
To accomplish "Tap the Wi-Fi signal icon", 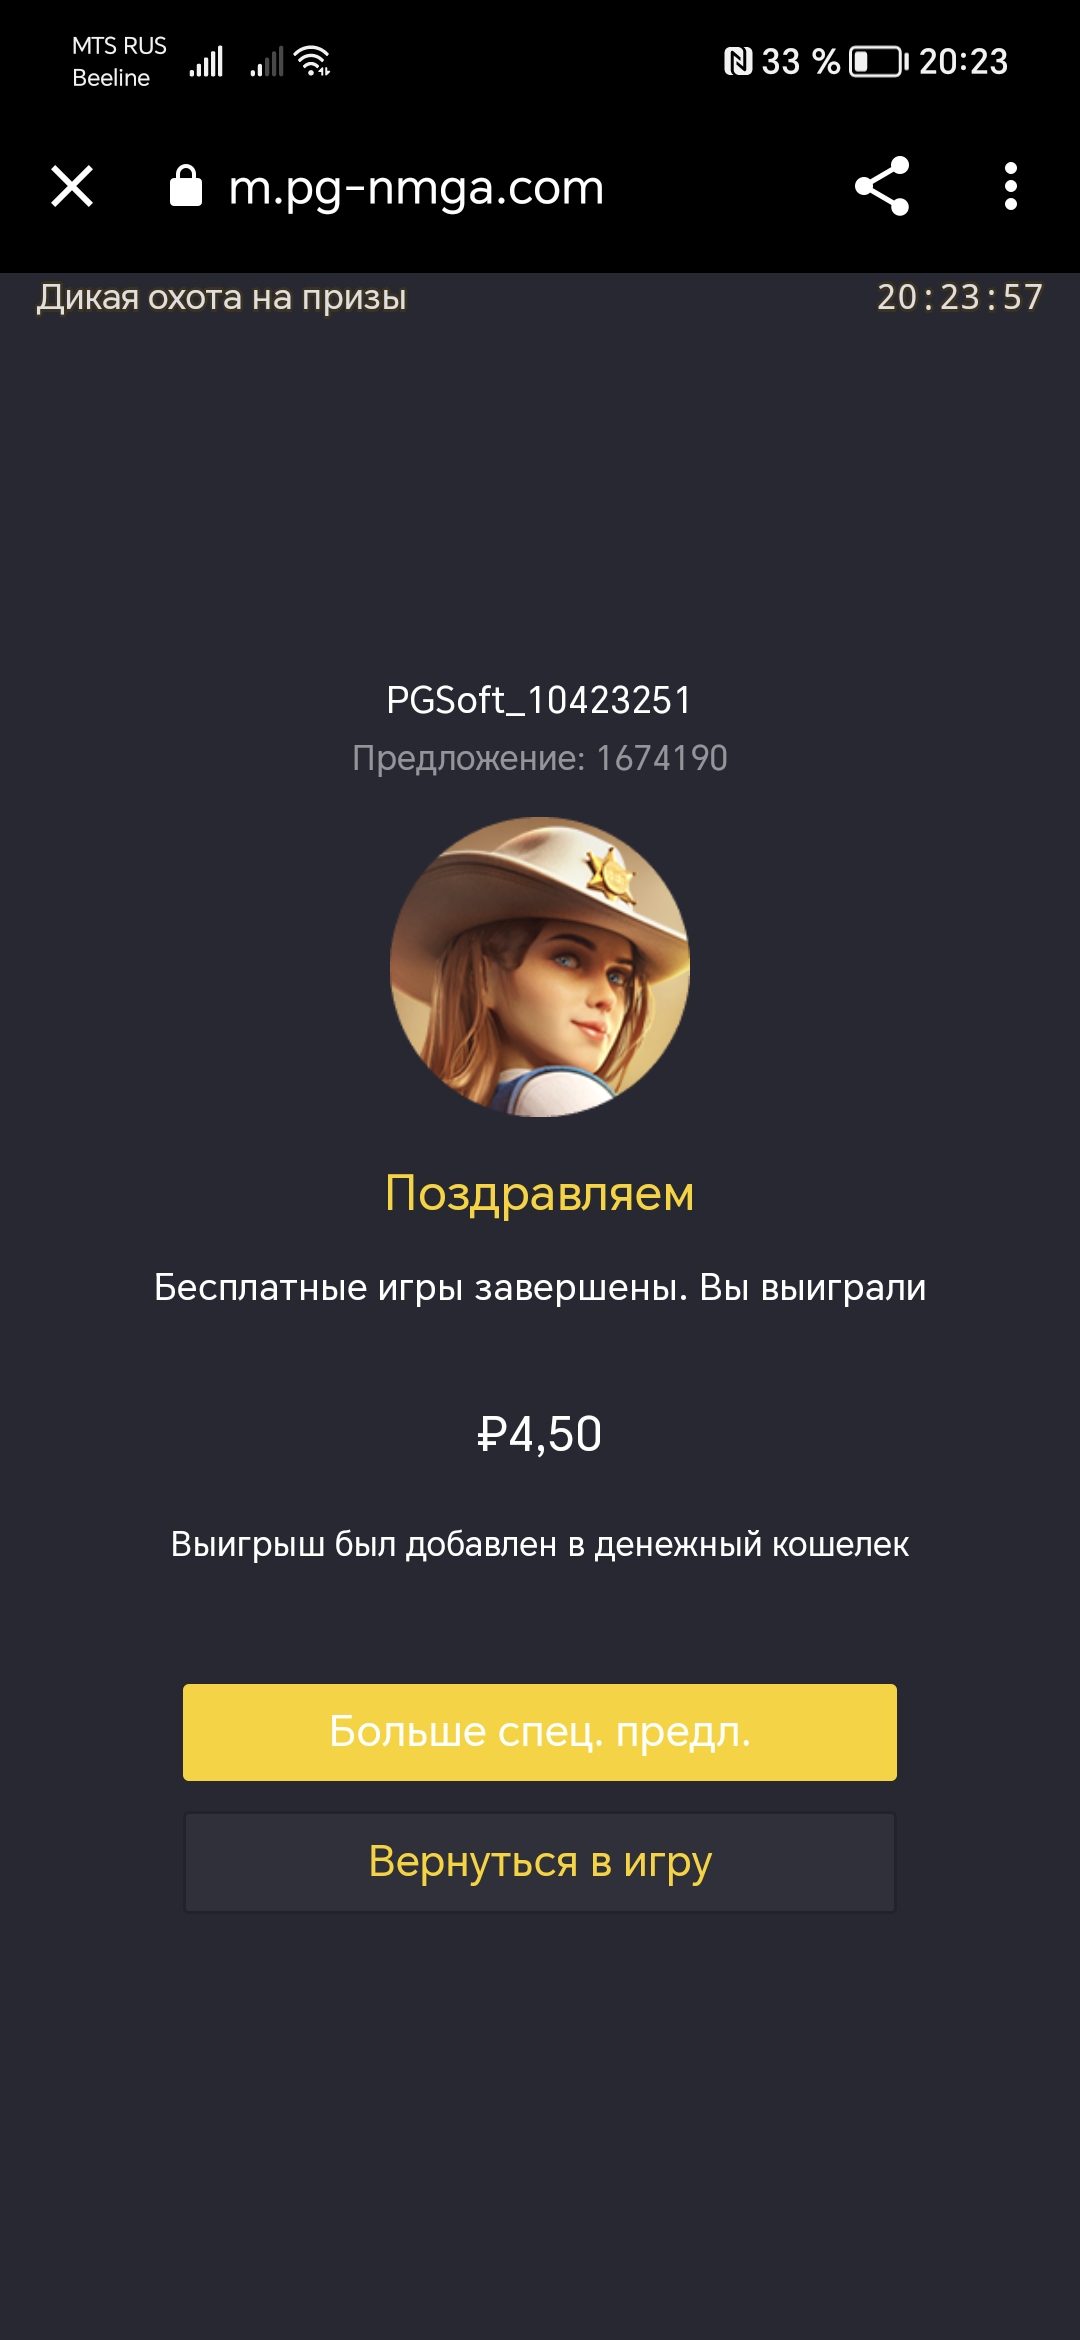I will (x=313, y=61).
